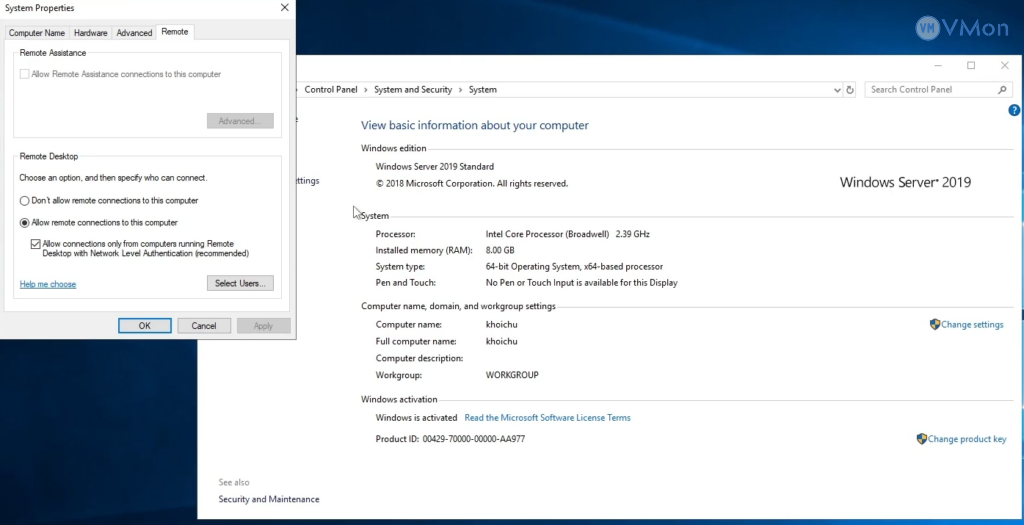The height and width of the screenshot is (525, 1024).
Task: Click Control Panel in the address breadcrumb
Action: pos(330,89)
